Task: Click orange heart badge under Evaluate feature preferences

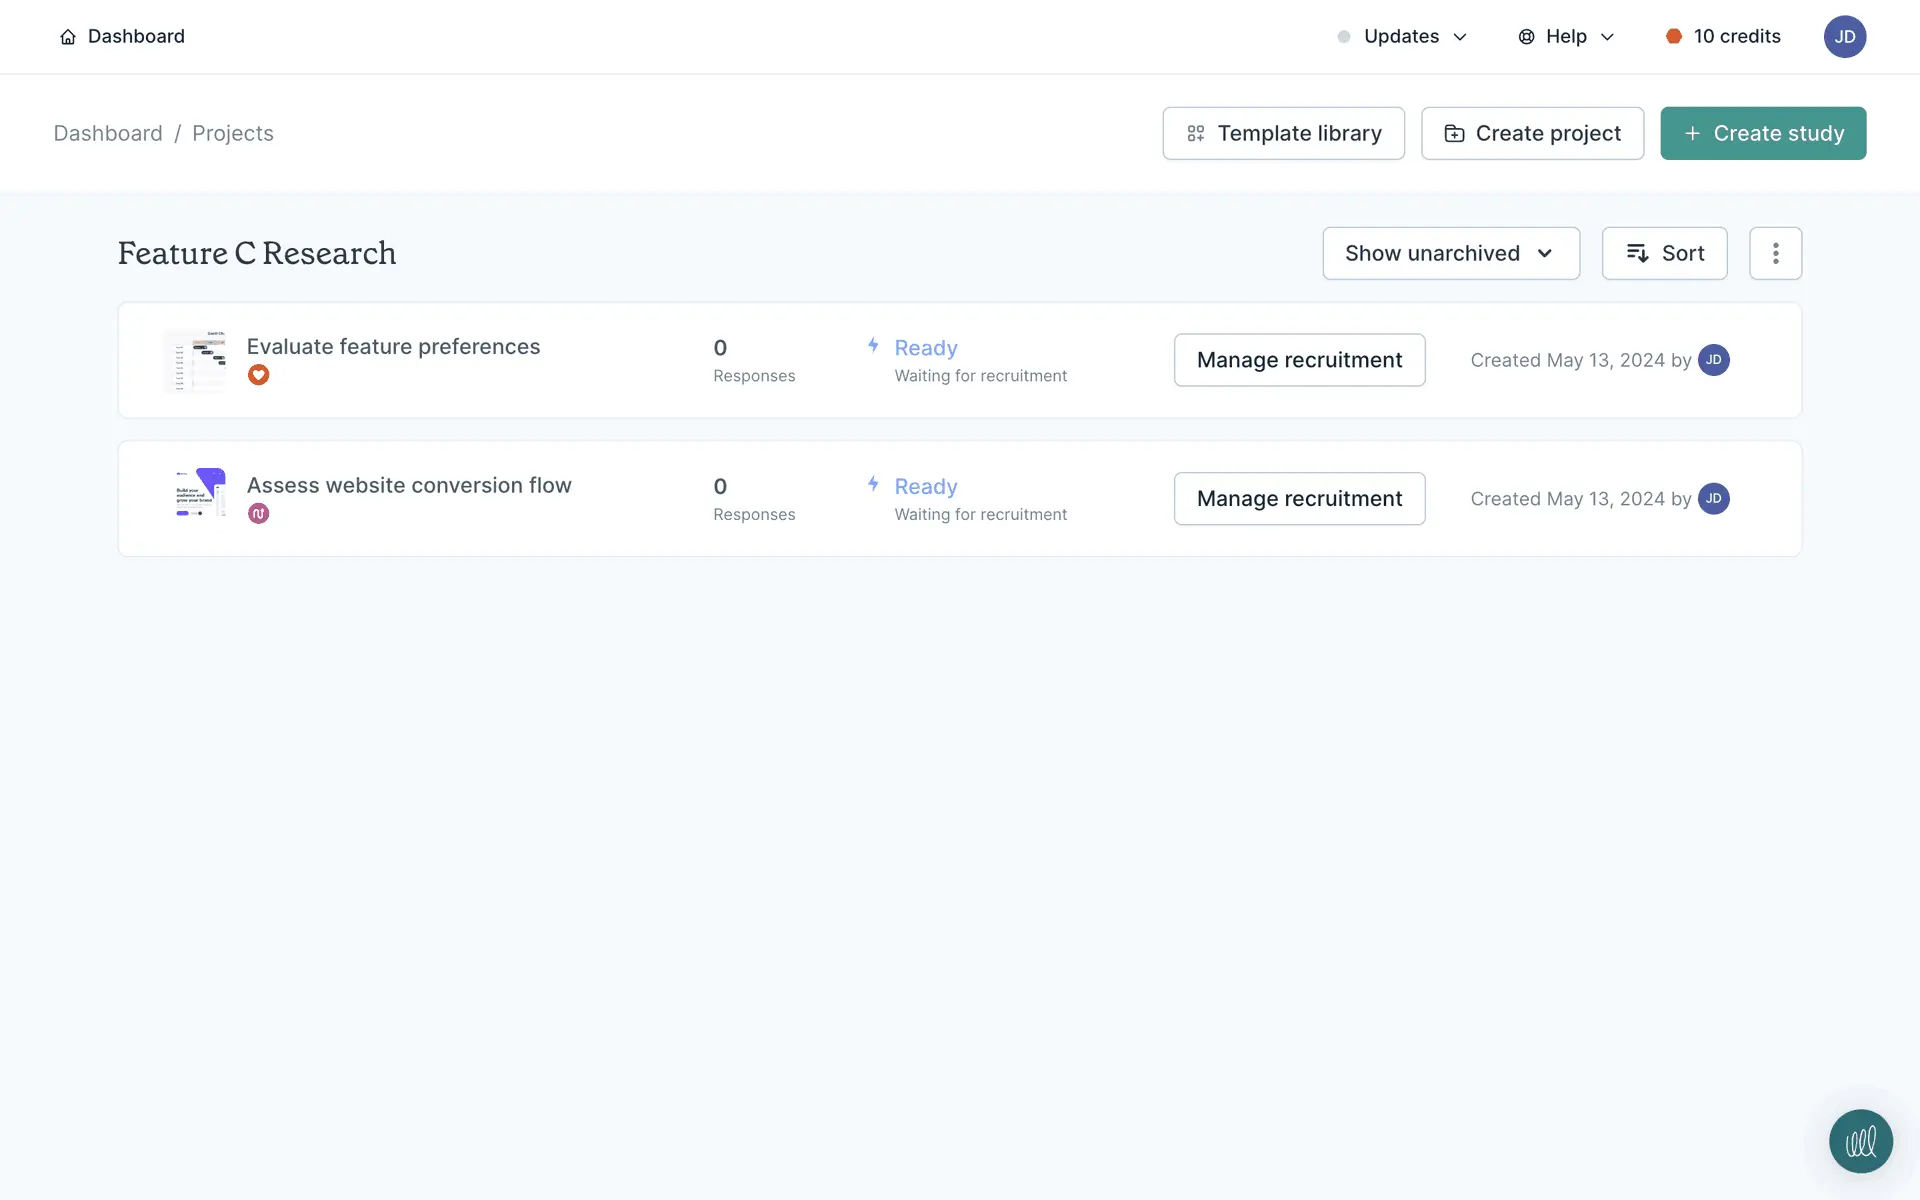Action: coord(258,375)
